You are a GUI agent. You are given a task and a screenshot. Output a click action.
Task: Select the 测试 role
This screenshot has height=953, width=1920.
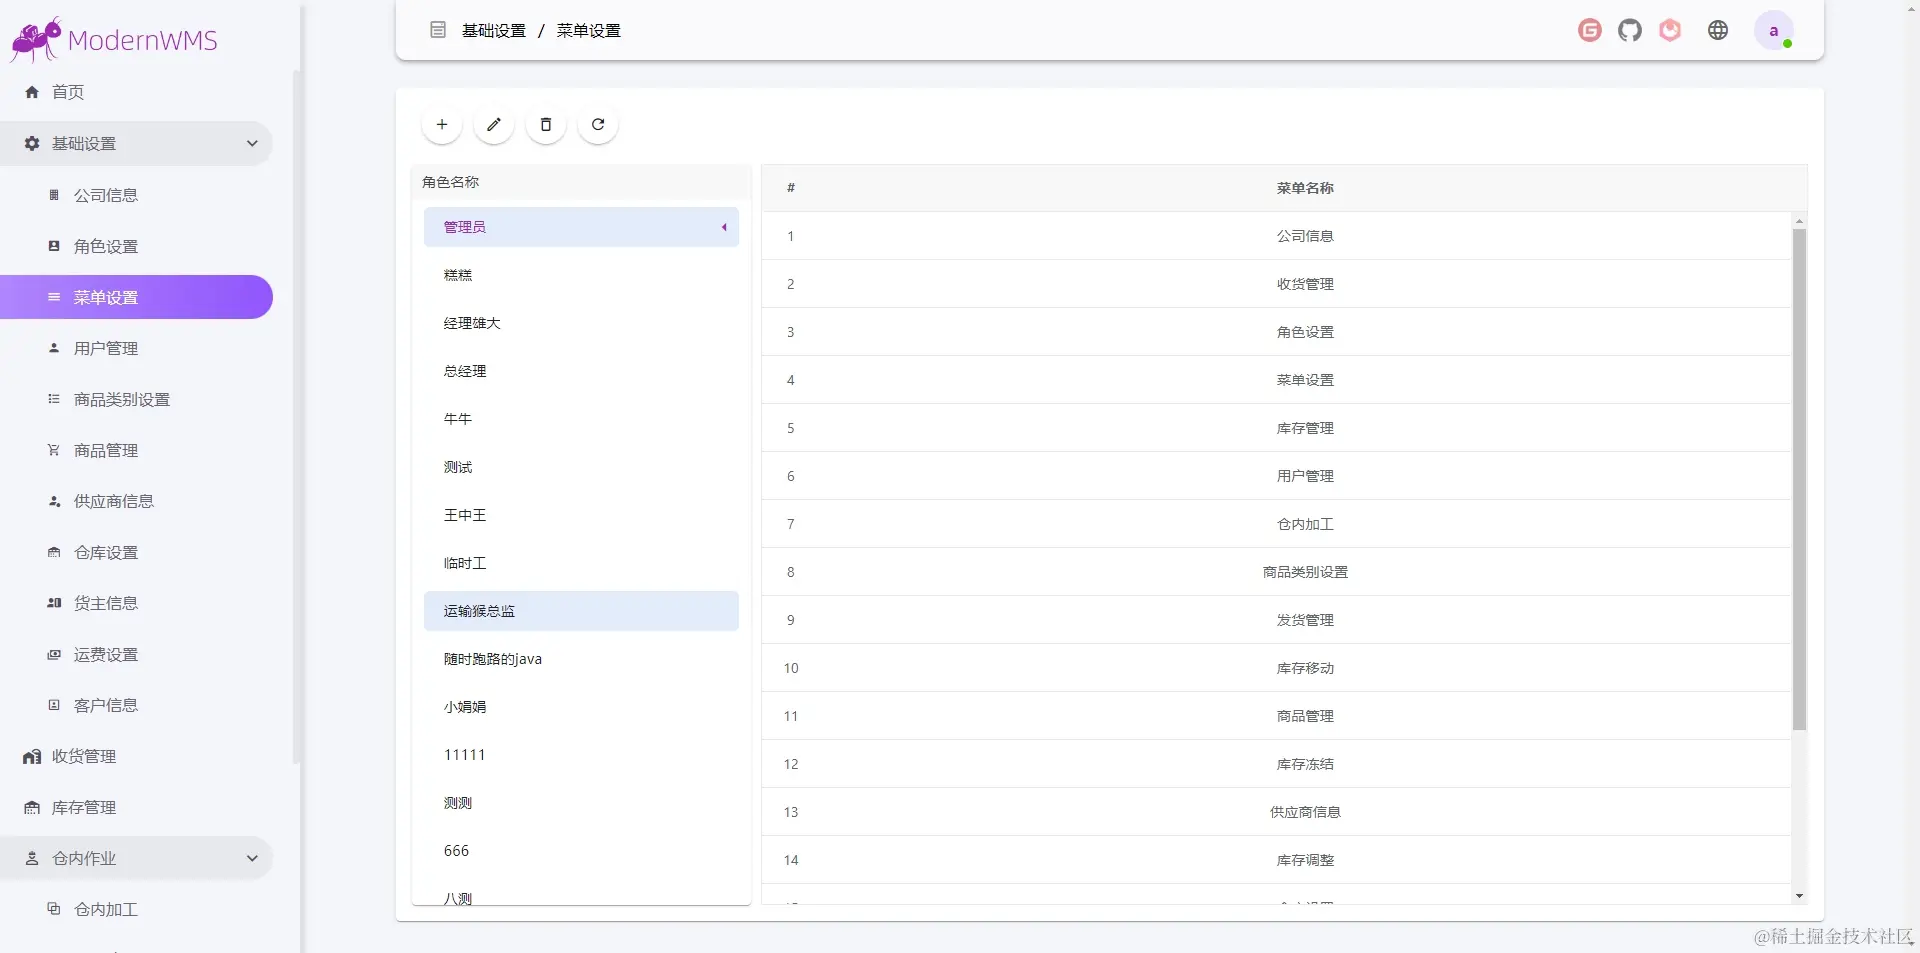[581, 467]
